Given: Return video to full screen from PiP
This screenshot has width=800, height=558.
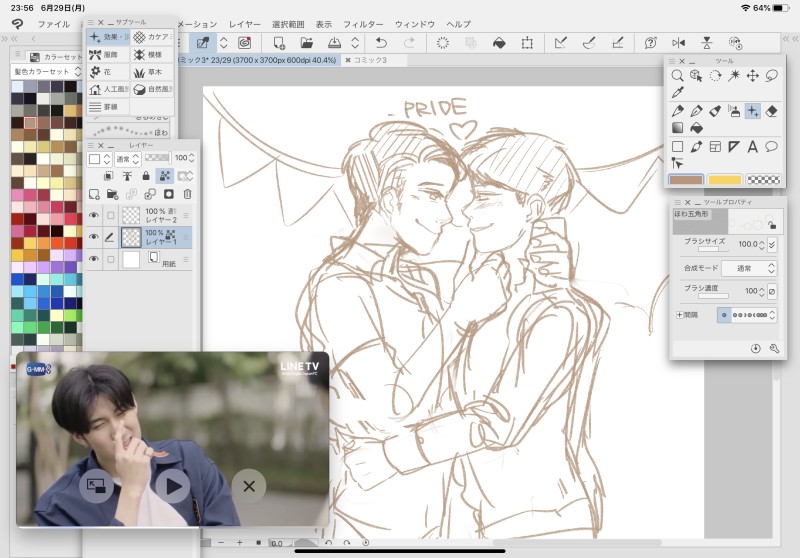Looking at the screenshot, I should (96, 486).
